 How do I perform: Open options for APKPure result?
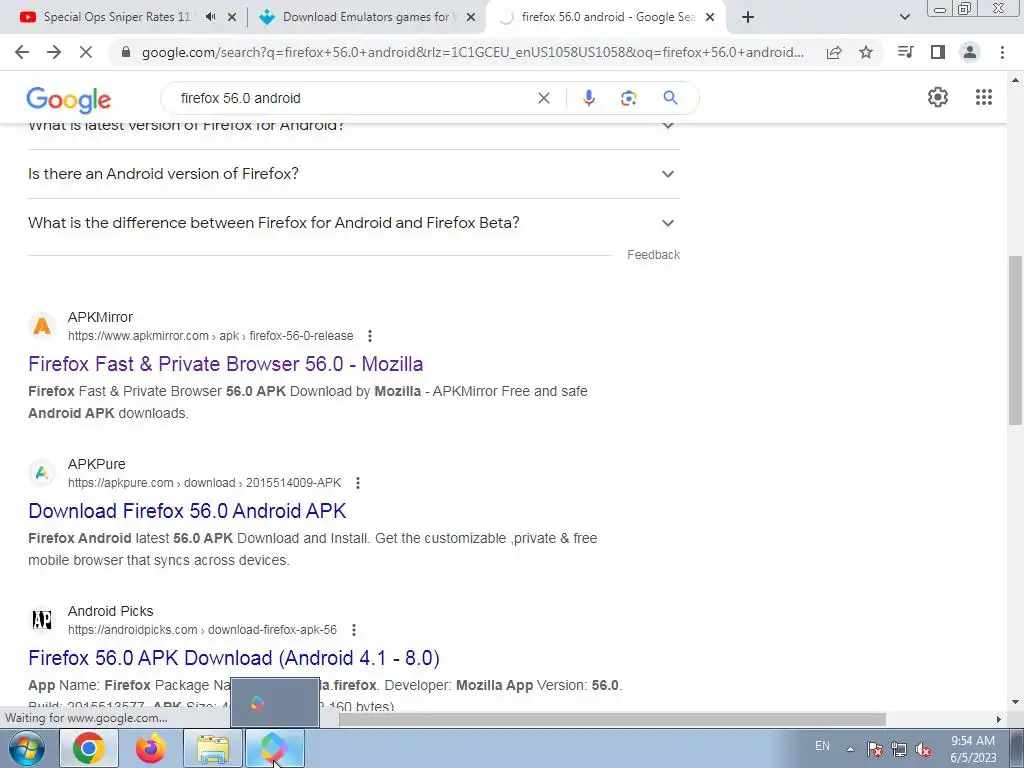coord(357,483)
